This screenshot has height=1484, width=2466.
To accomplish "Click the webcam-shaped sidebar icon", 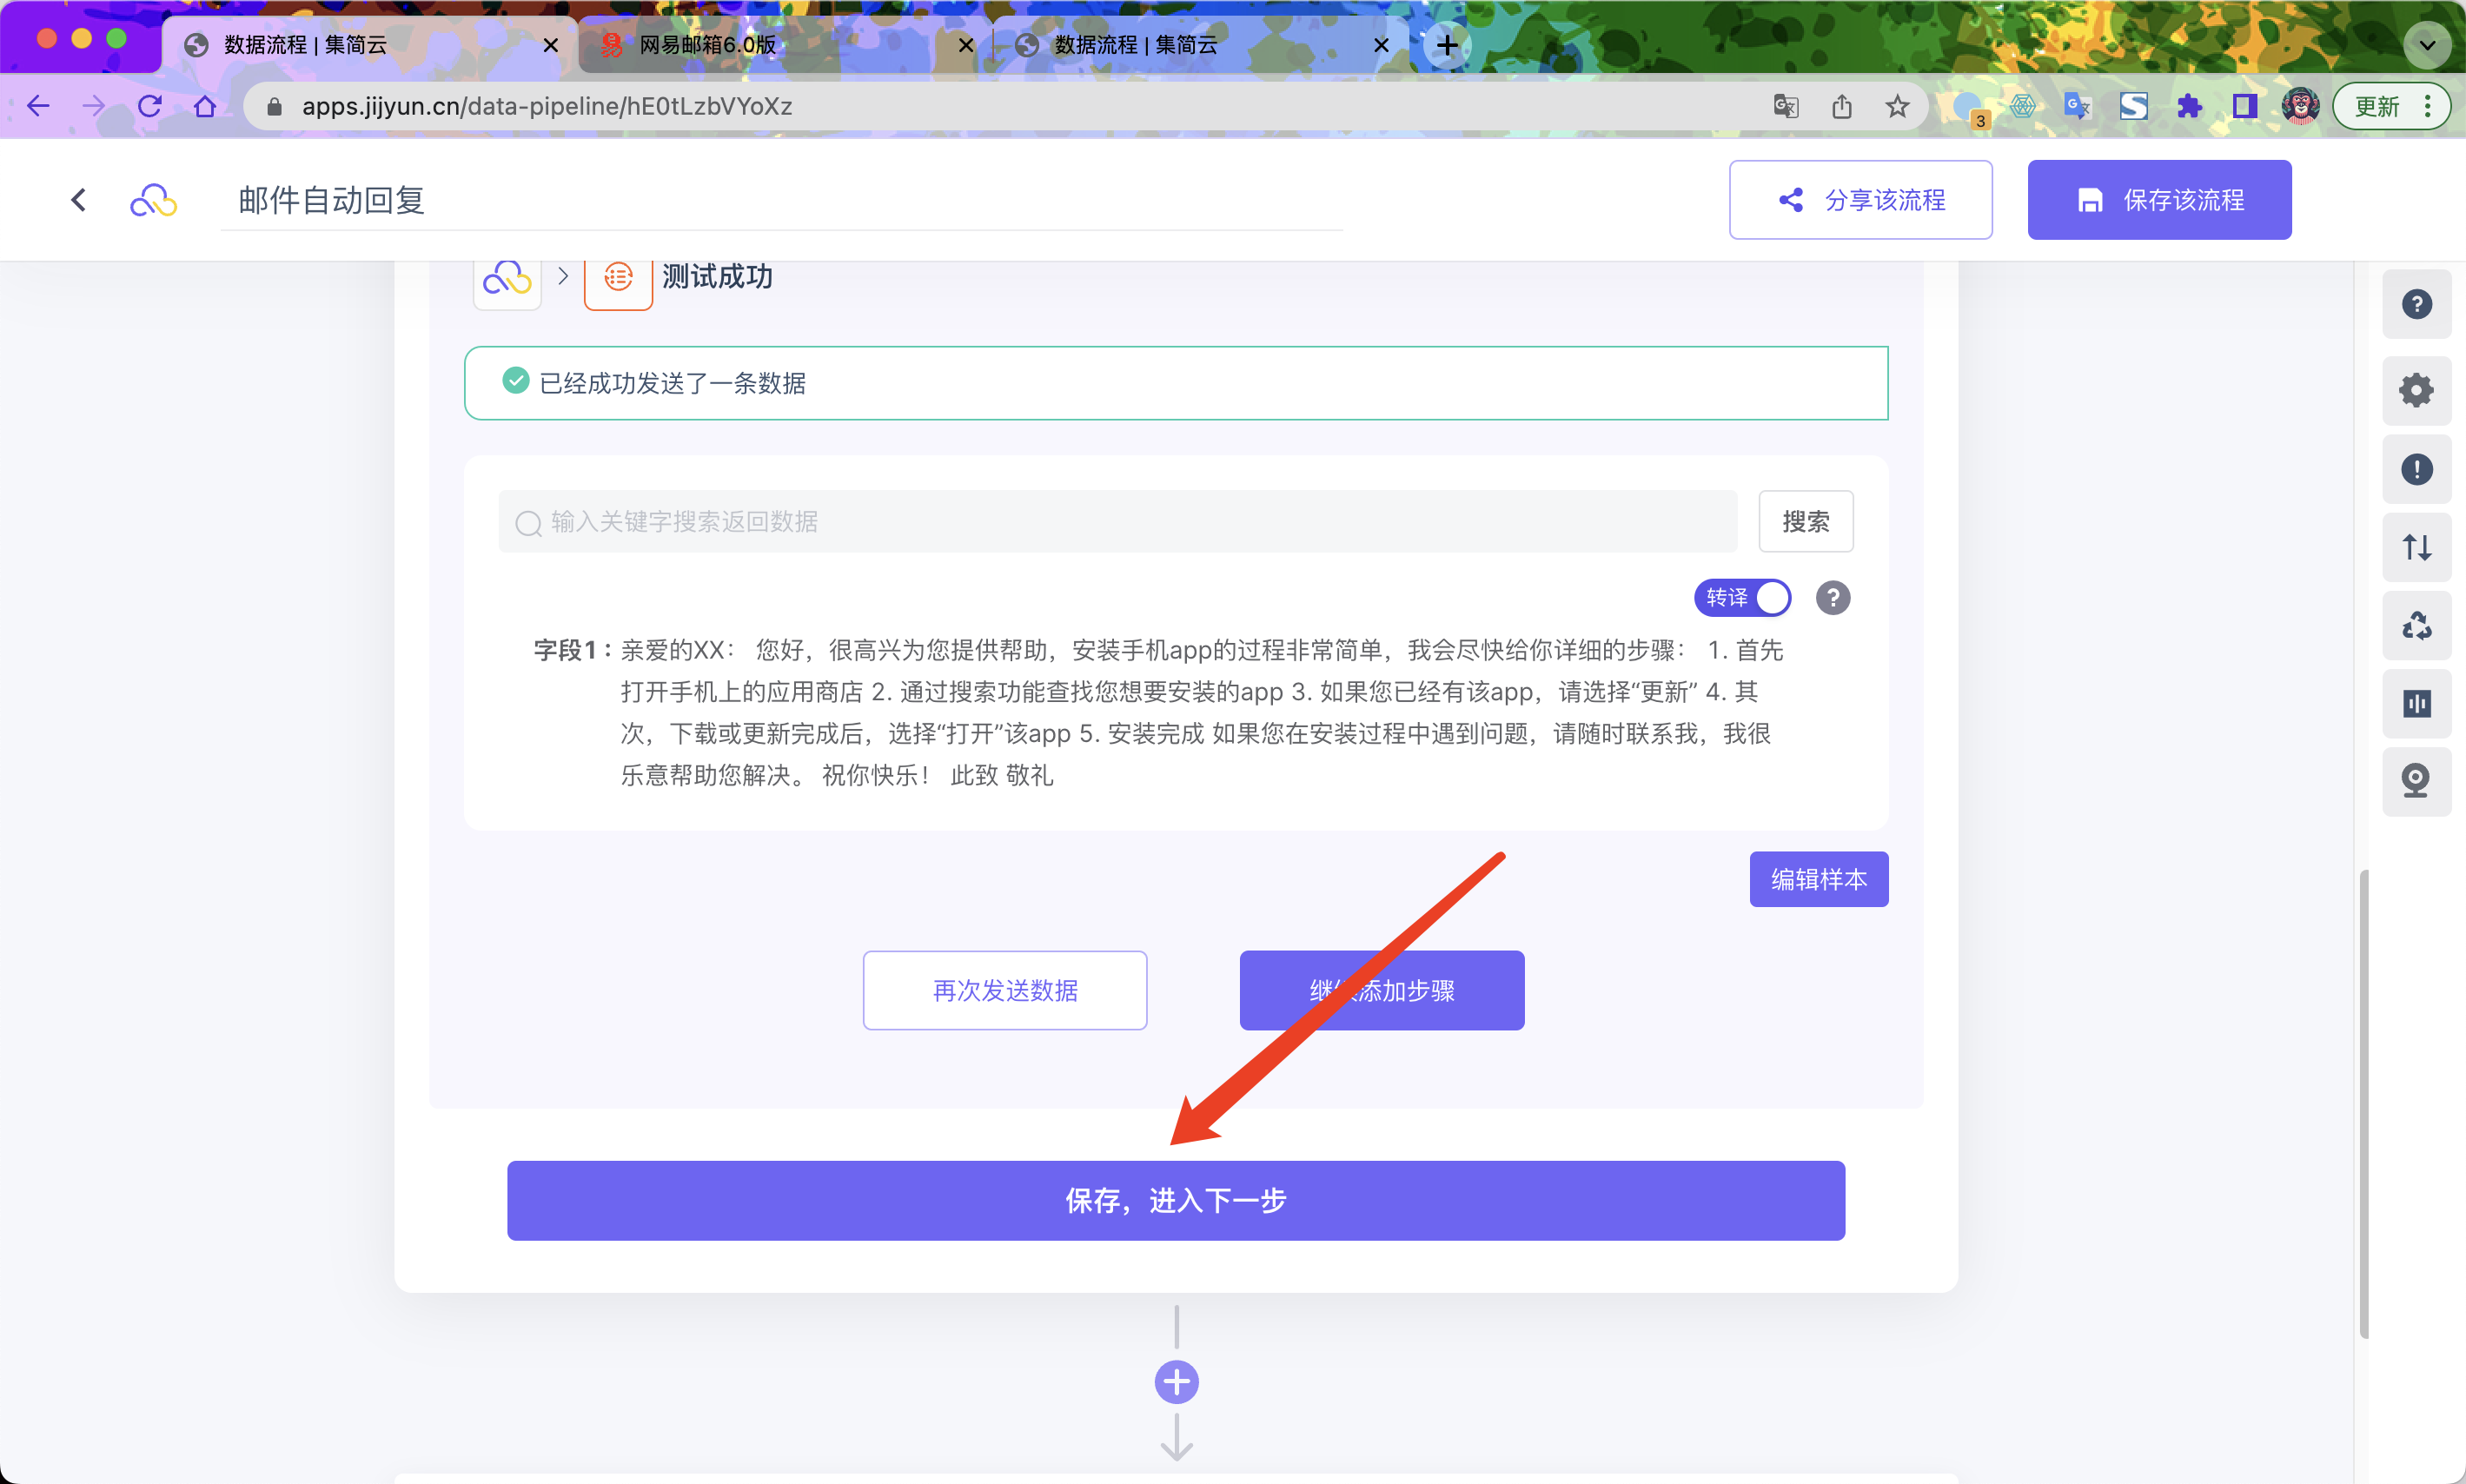I will tap(2416, 781).
